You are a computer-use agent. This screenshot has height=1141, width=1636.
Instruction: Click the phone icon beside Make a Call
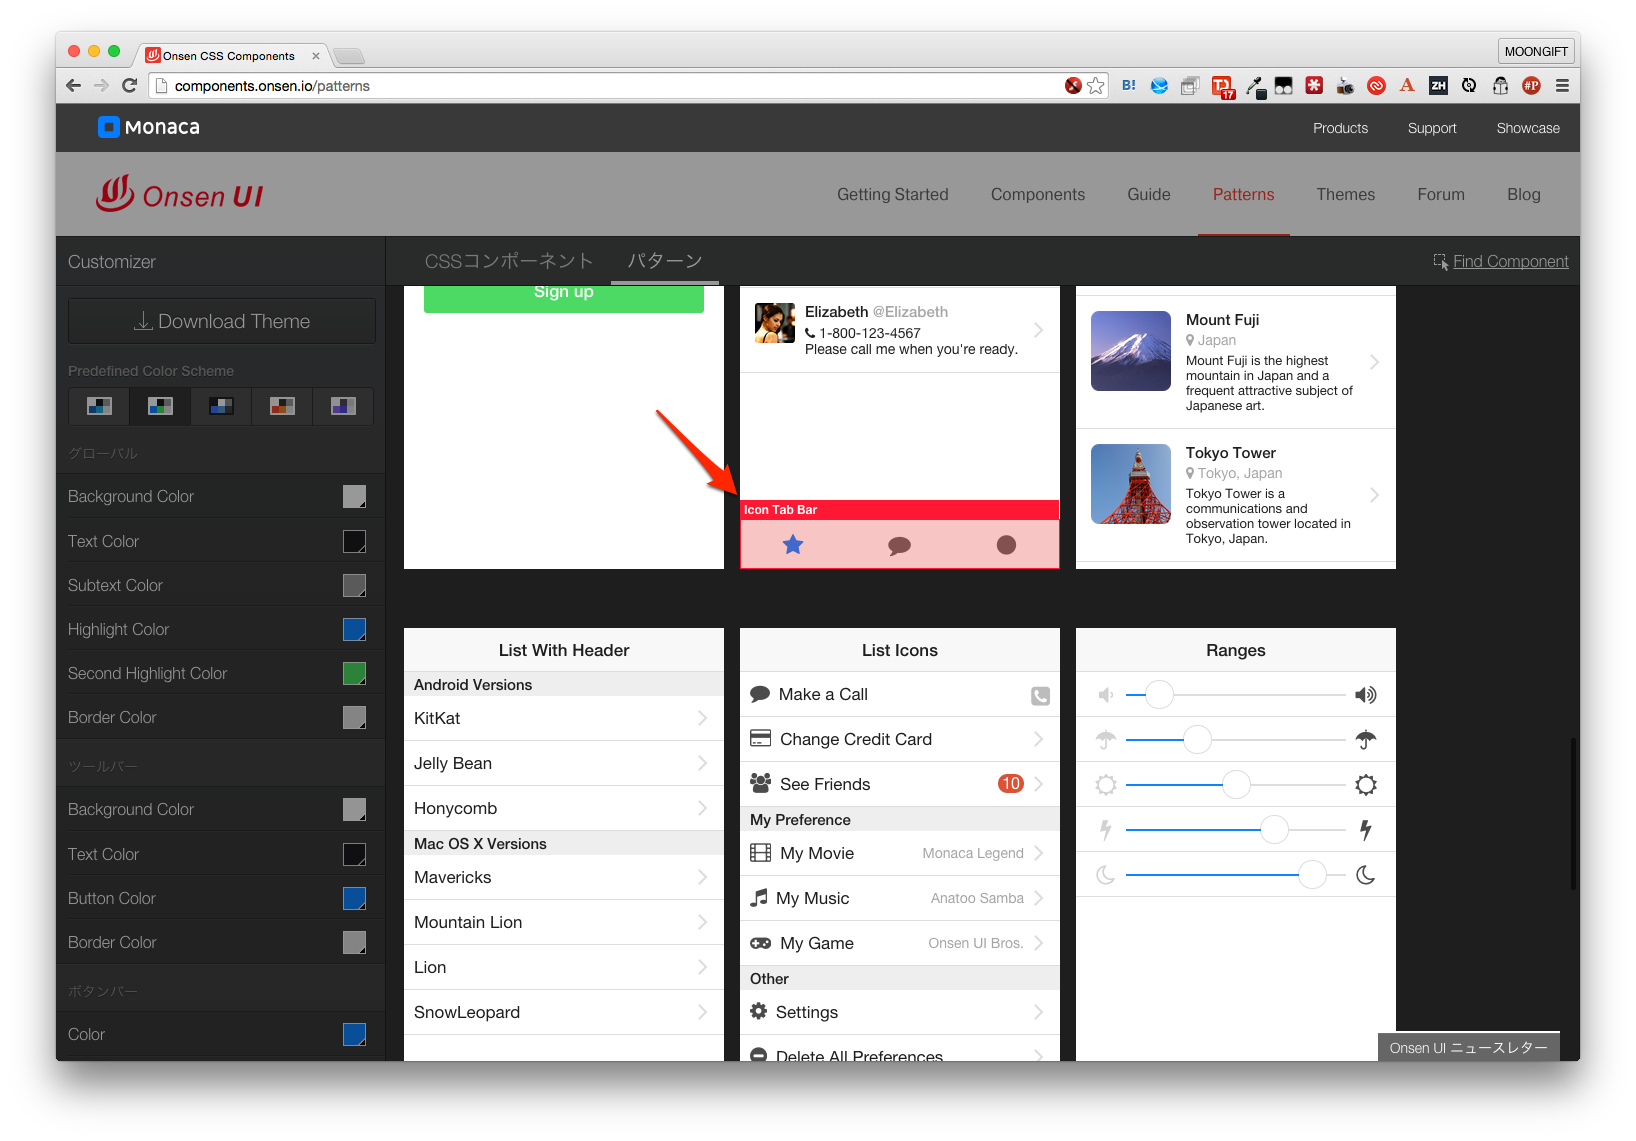[x=1040, y=696]
